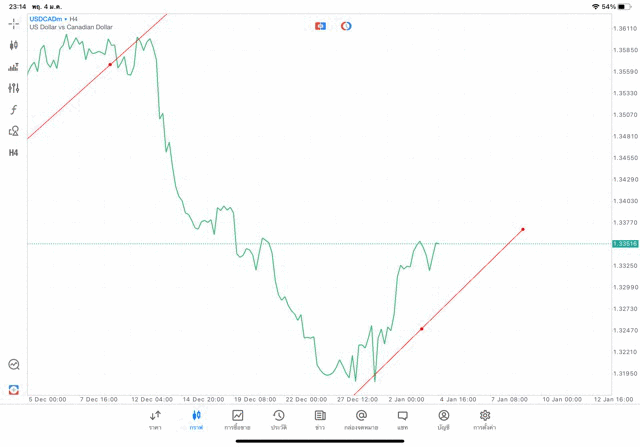Open the ประวัติ history tab

[x=278, y=420]
